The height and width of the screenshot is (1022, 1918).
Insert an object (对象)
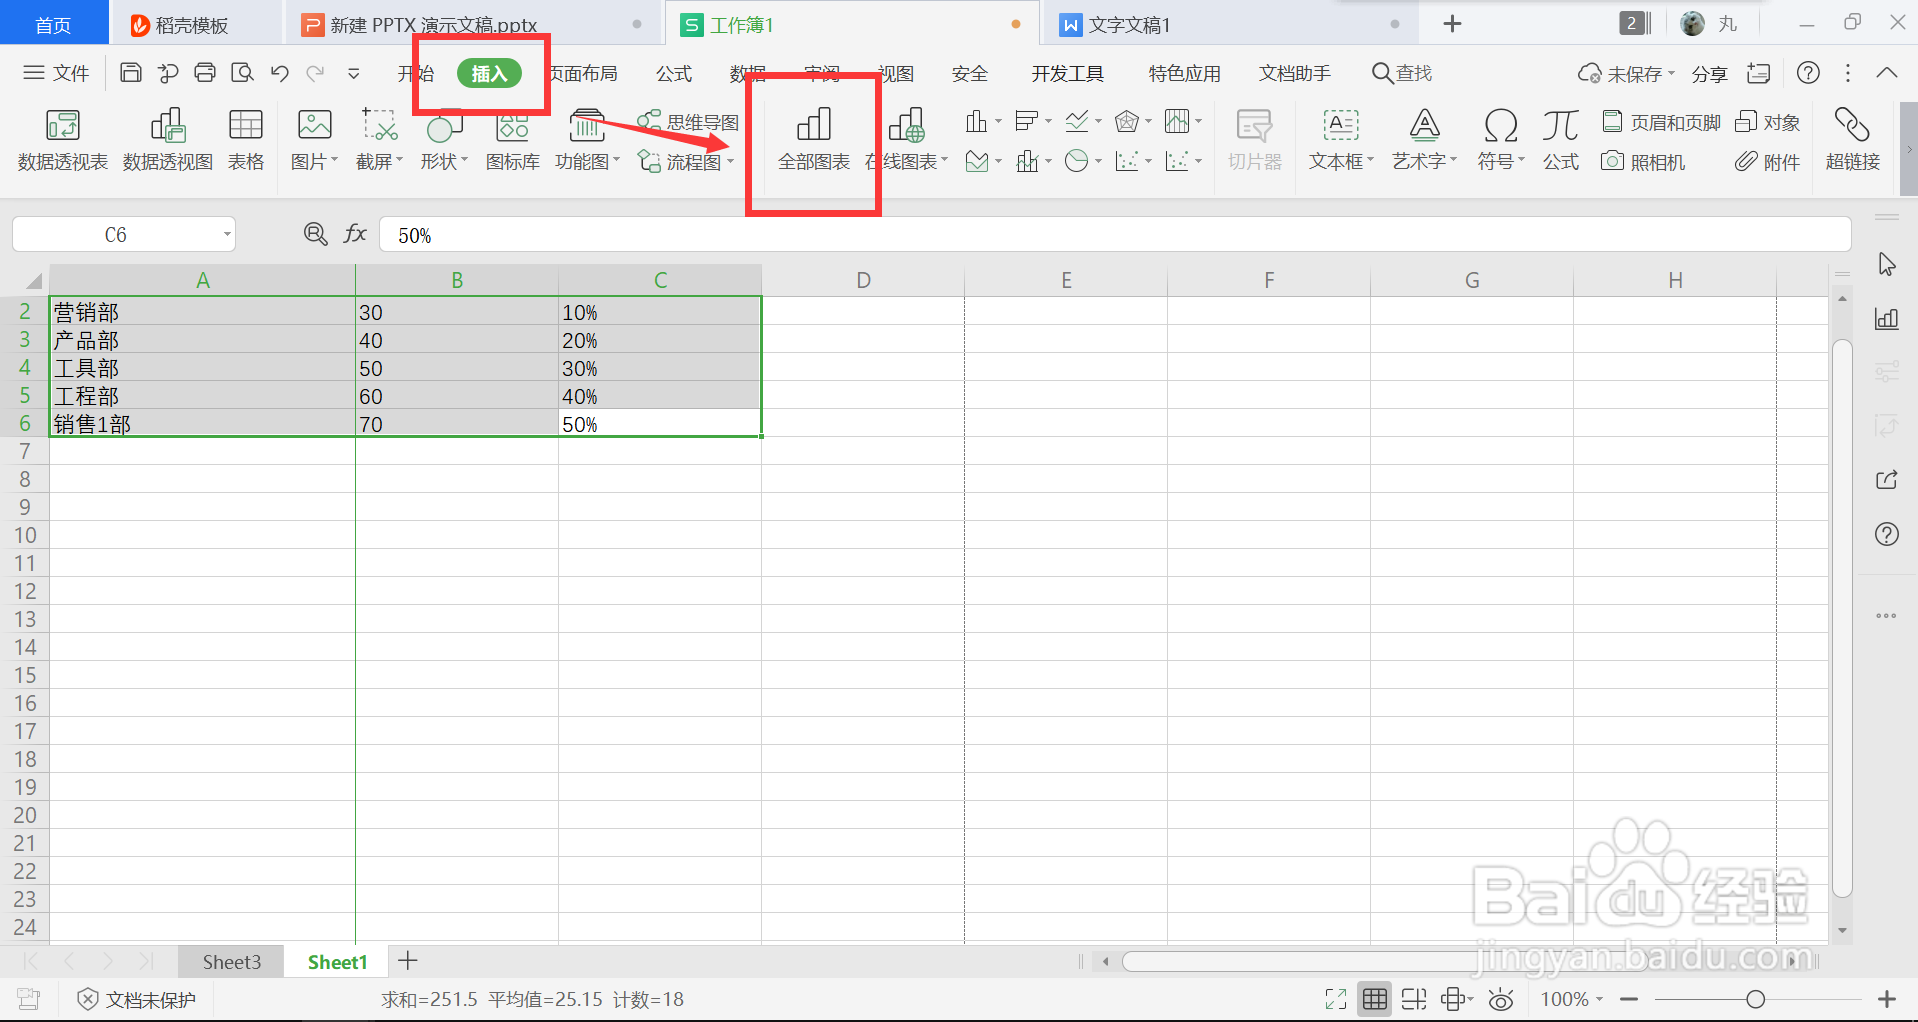[x=1768, y=122]
